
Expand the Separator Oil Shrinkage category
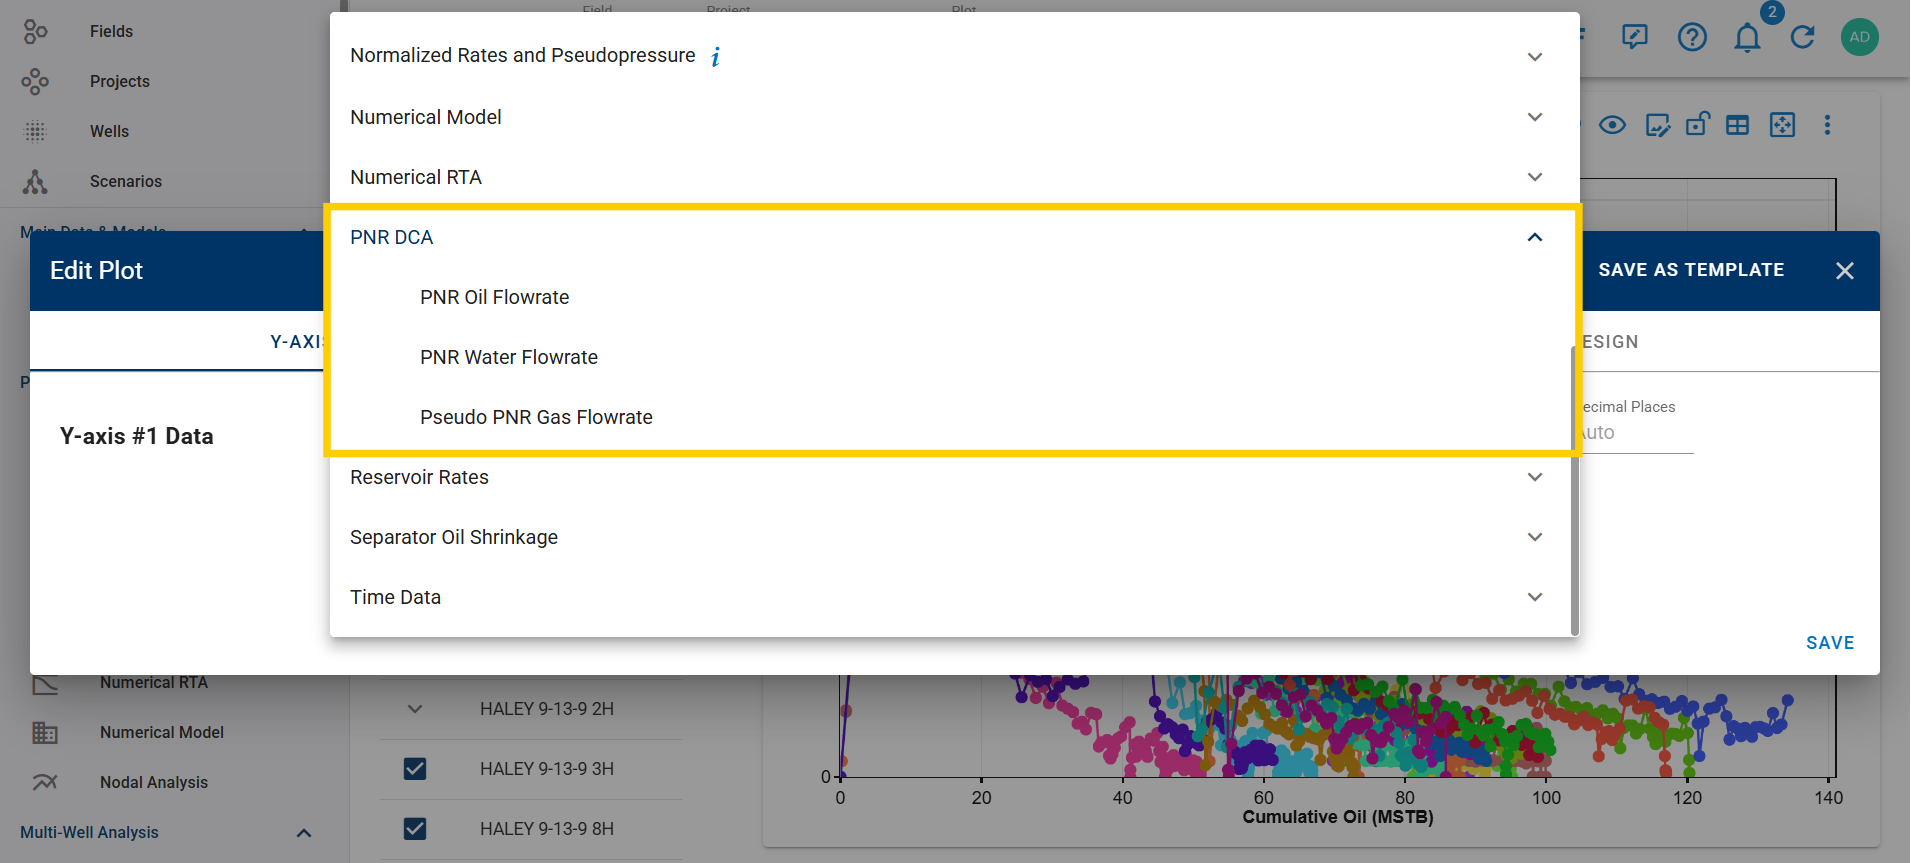point(1535,537)
